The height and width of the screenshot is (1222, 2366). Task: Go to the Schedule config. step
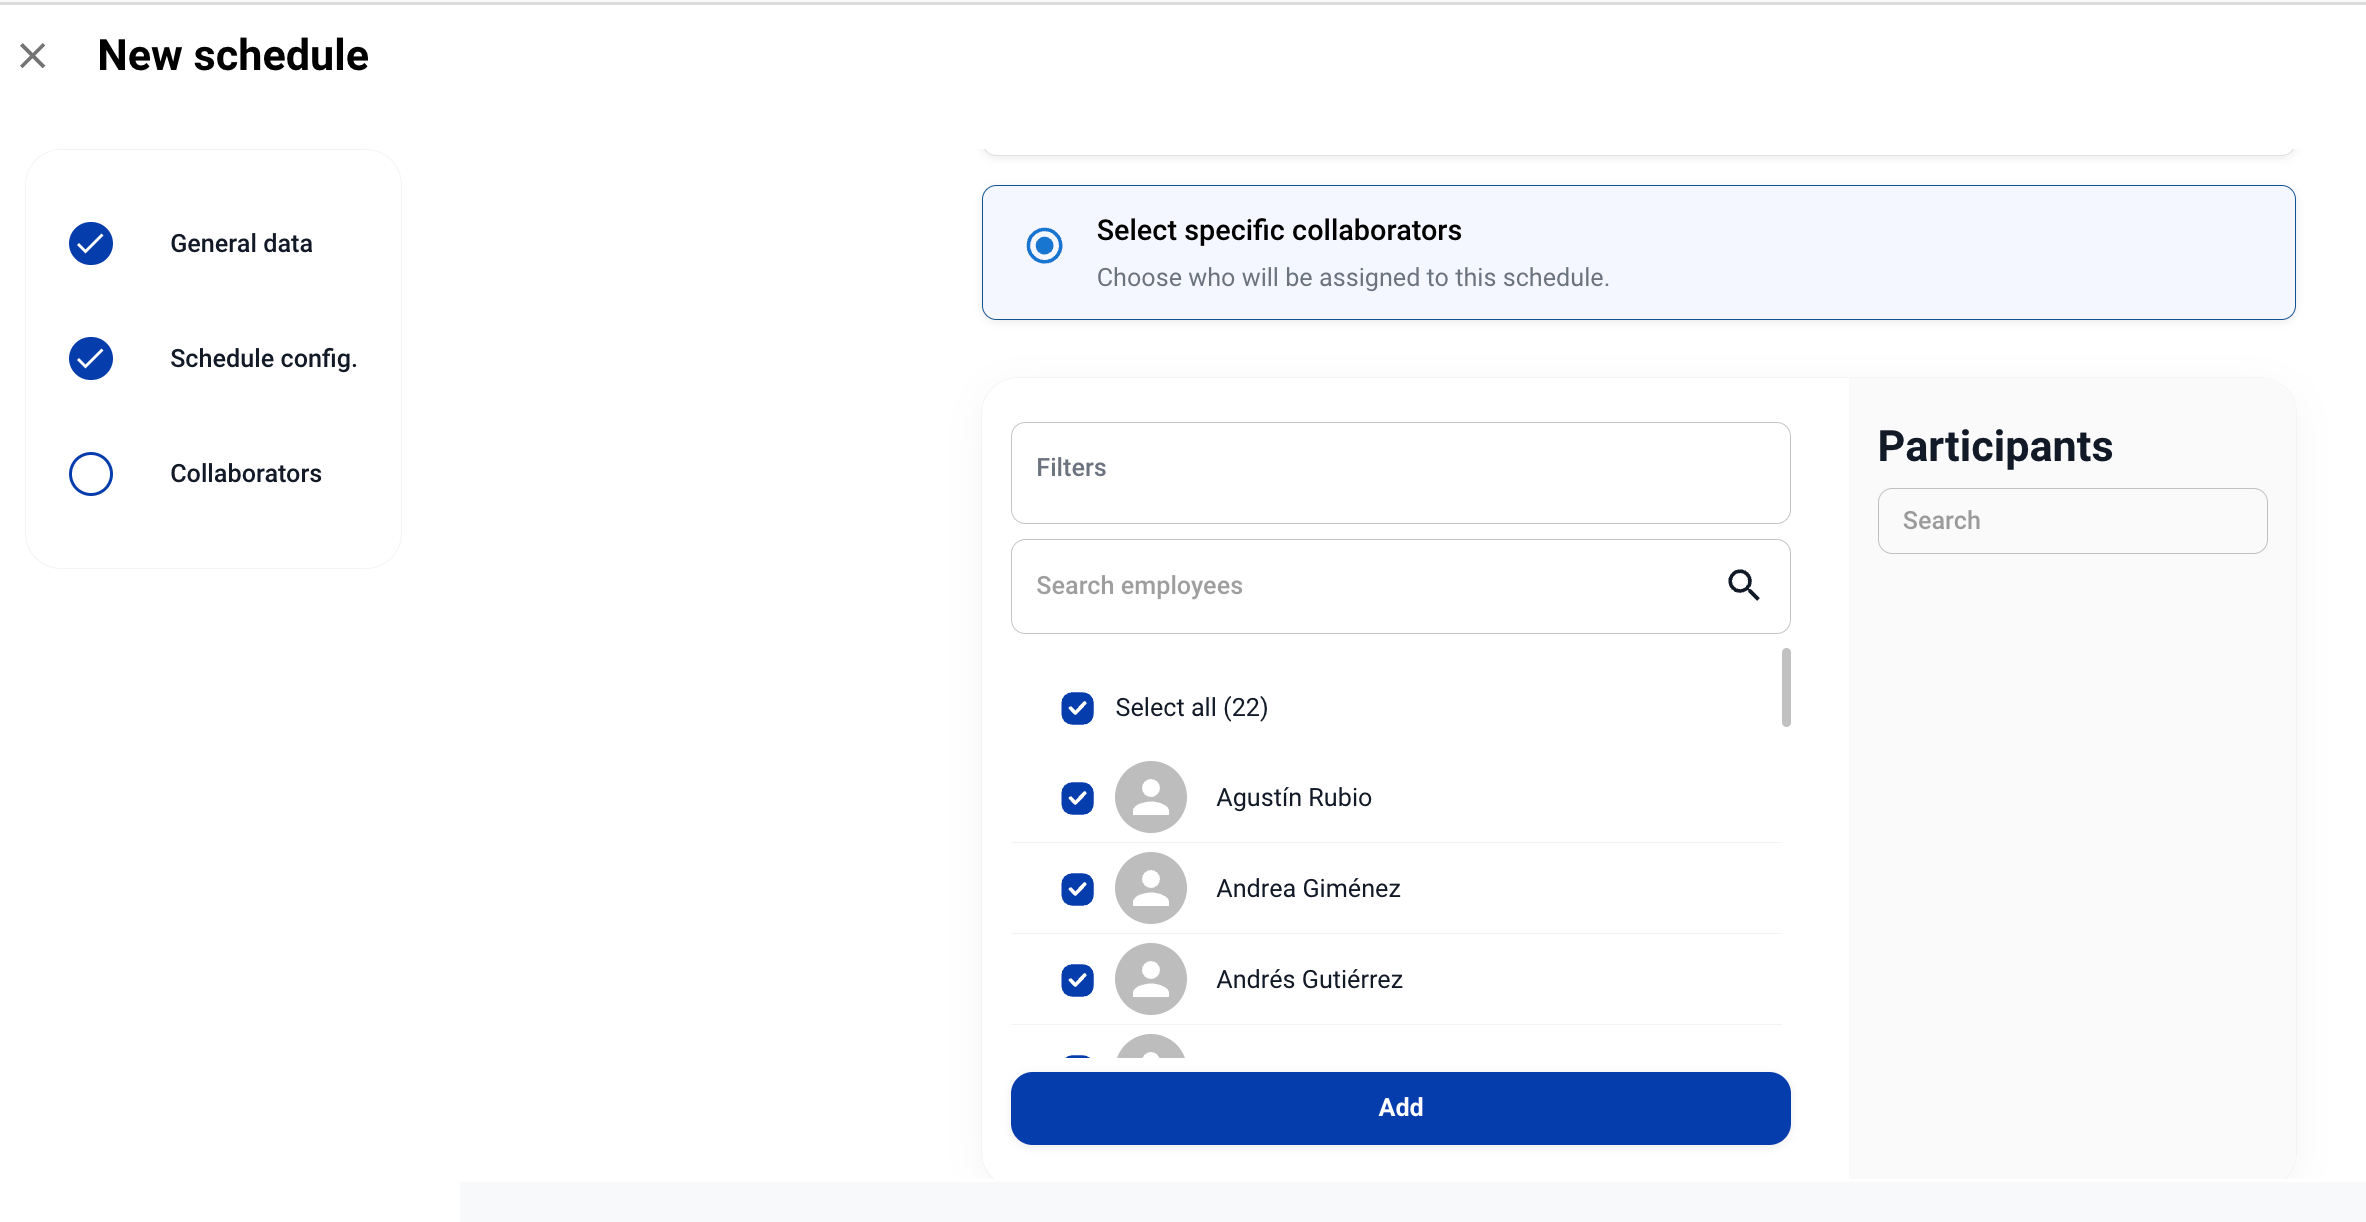click(263, 358)
